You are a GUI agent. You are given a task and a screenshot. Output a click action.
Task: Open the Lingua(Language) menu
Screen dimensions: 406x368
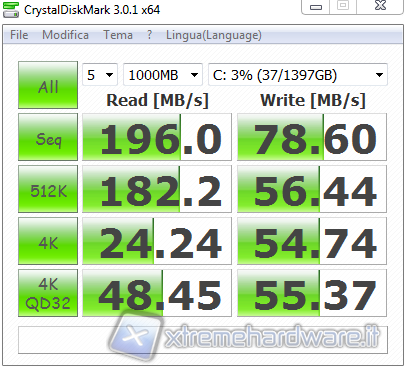pos(214,35)
